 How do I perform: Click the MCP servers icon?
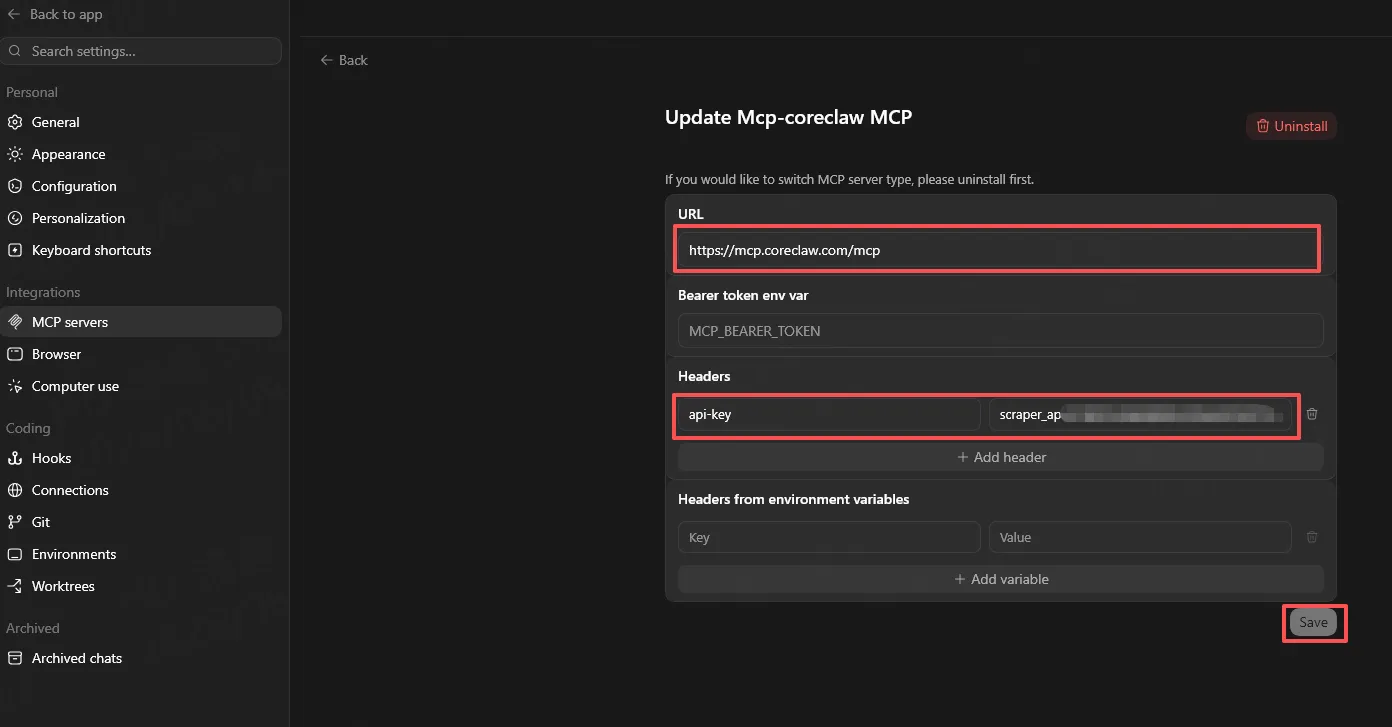15,322
